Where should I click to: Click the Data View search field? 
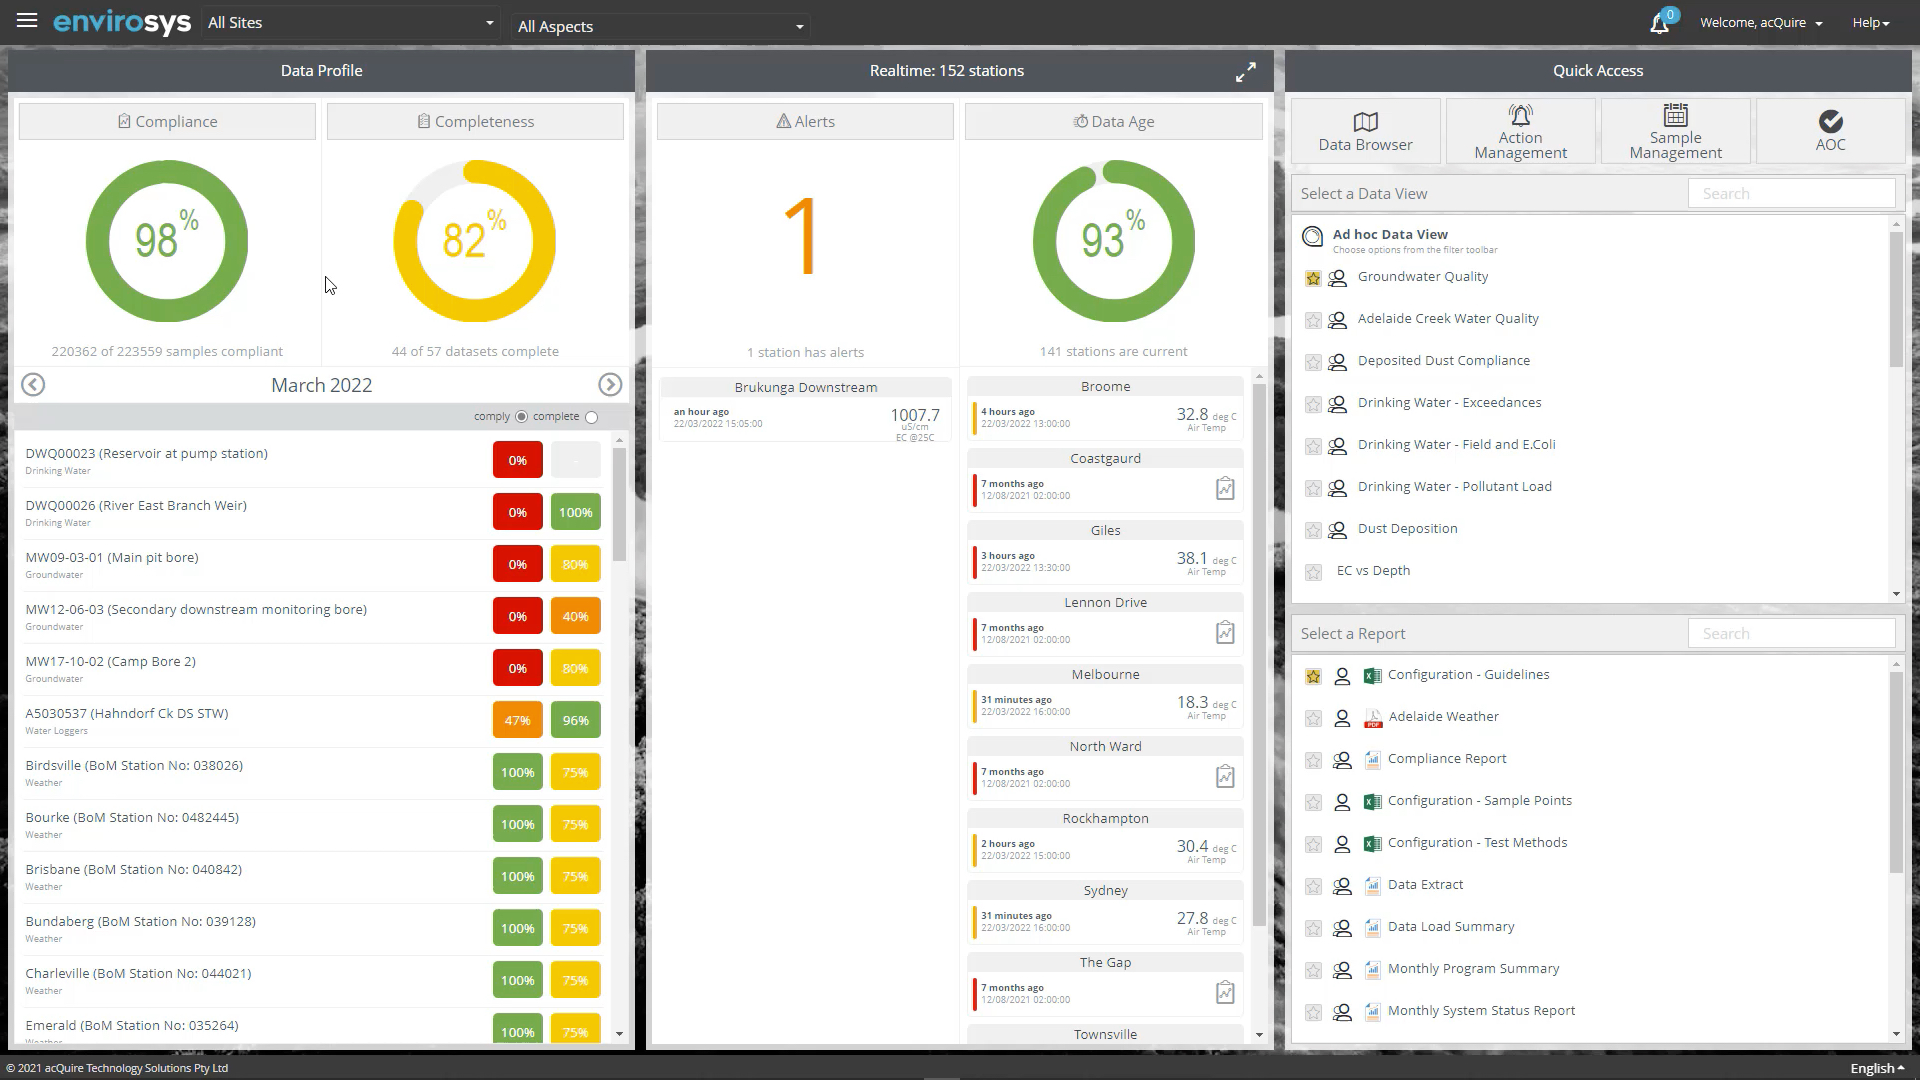click(1790, 194)
